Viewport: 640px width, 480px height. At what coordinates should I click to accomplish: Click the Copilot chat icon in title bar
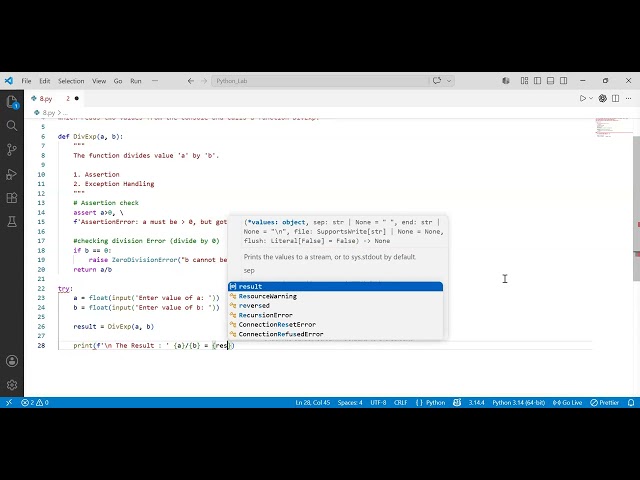click(x=437, y=81)
